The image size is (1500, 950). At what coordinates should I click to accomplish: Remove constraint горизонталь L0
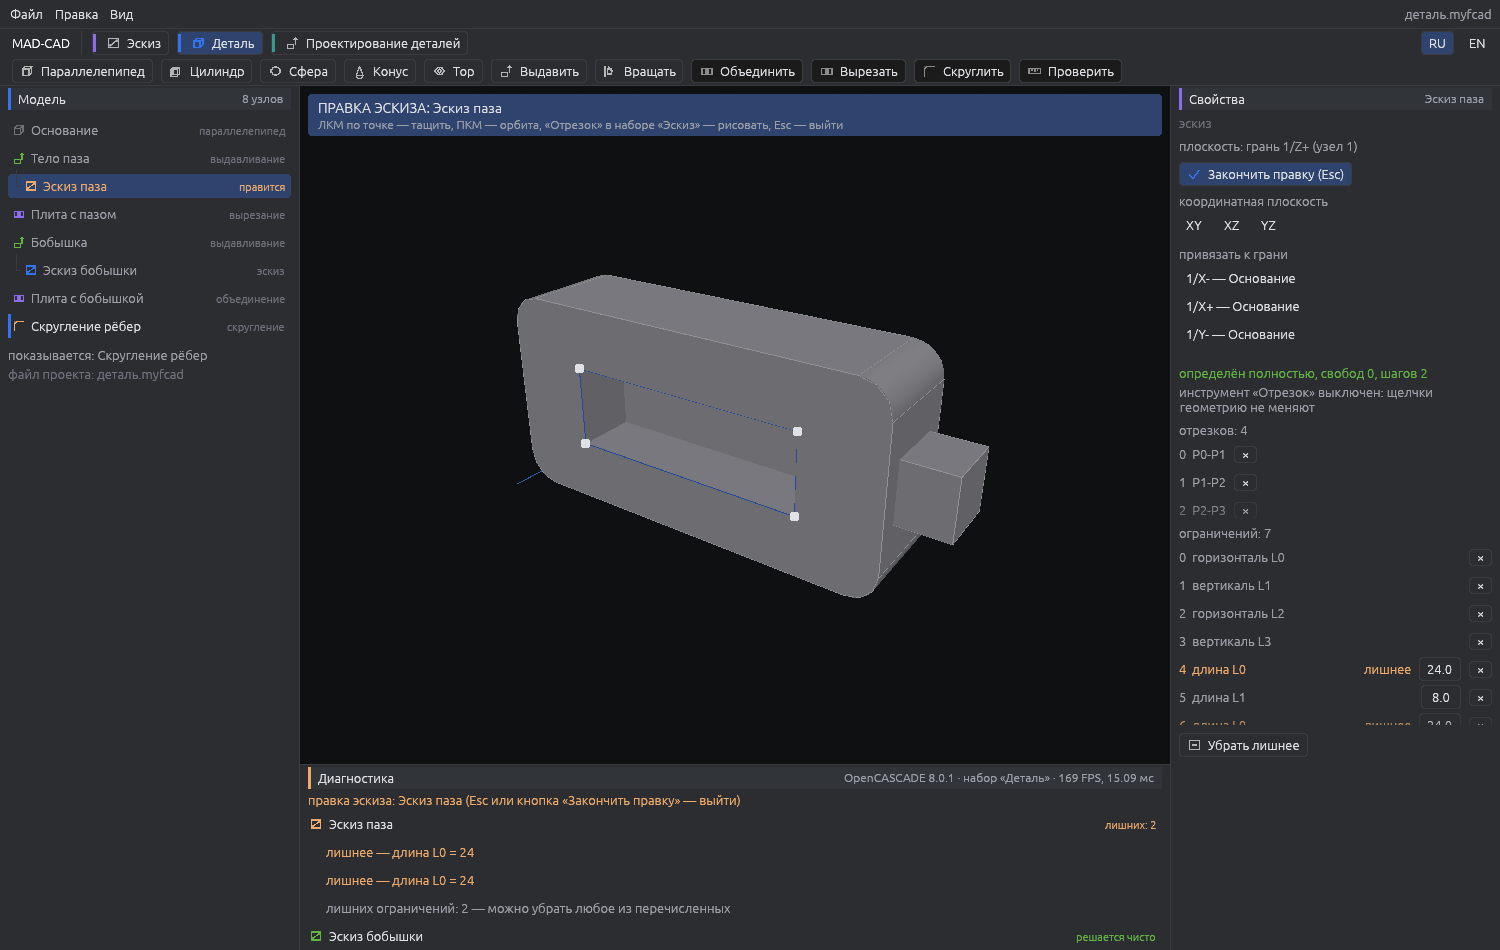coord(1480,558)
